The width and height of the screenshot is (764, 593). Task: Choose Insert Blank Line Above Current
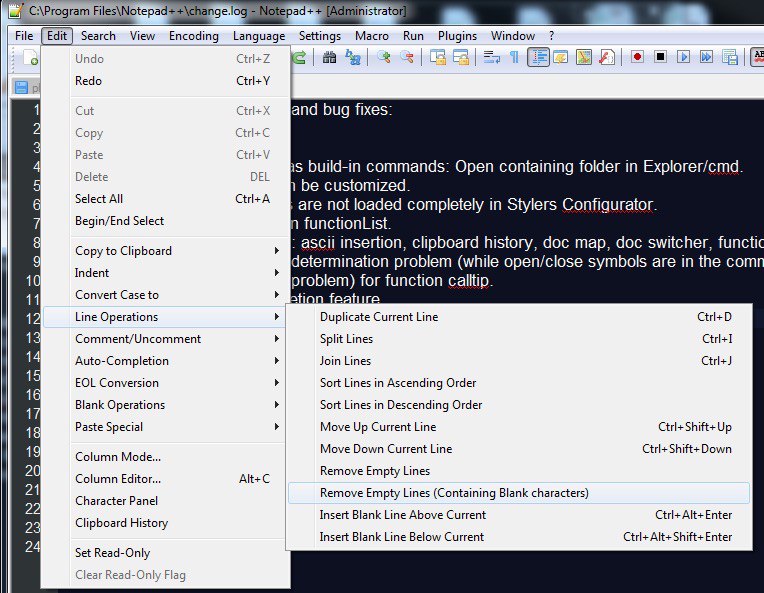(x=519, y=515)
